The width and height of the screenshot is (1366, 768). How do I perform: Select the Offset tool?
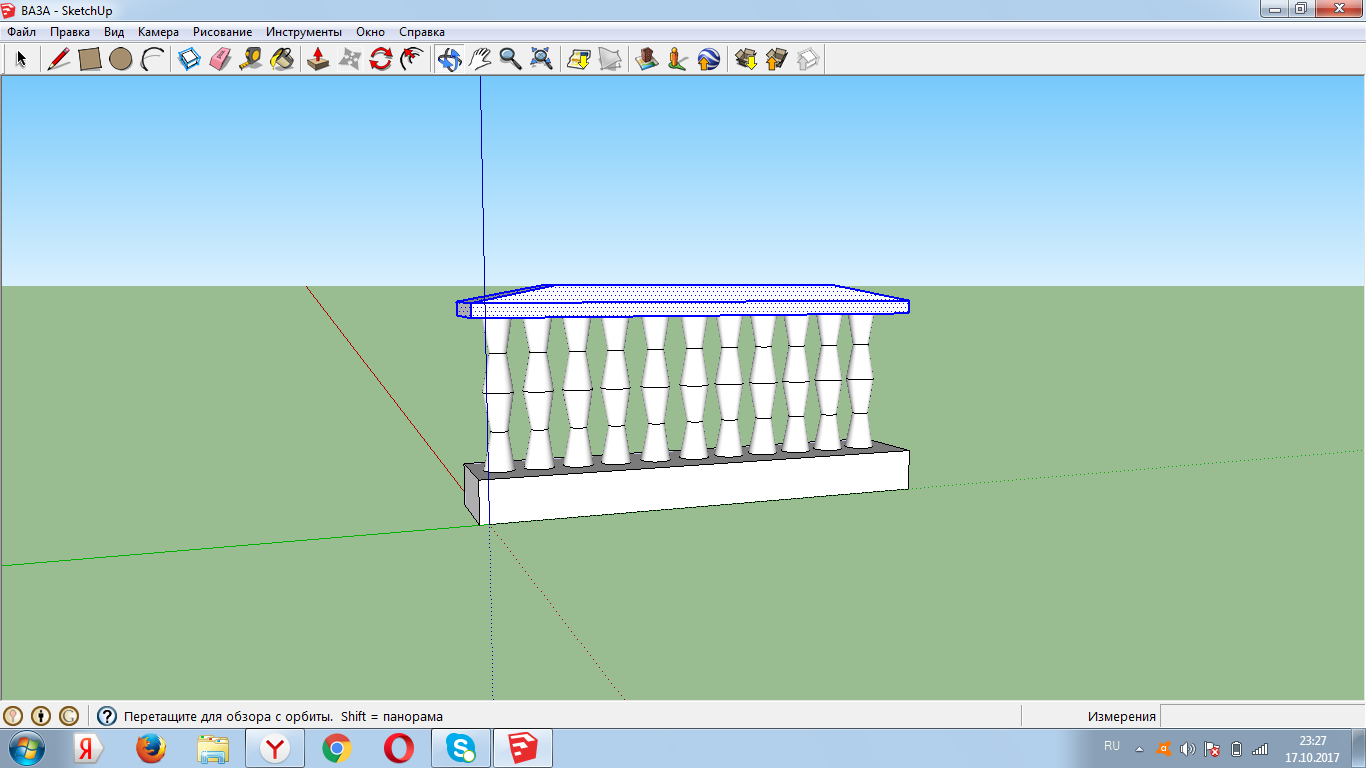point(411,60)
